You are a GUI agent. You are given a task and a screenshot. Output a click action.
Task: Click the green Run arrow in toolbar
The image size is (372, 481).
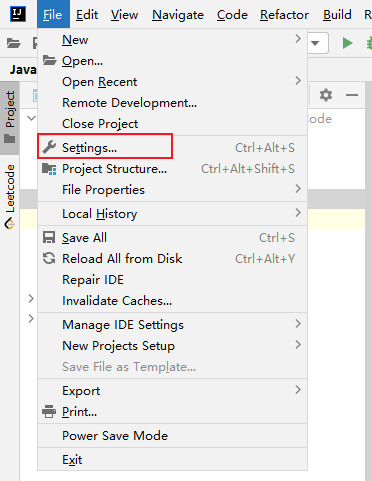click(347, 43)
